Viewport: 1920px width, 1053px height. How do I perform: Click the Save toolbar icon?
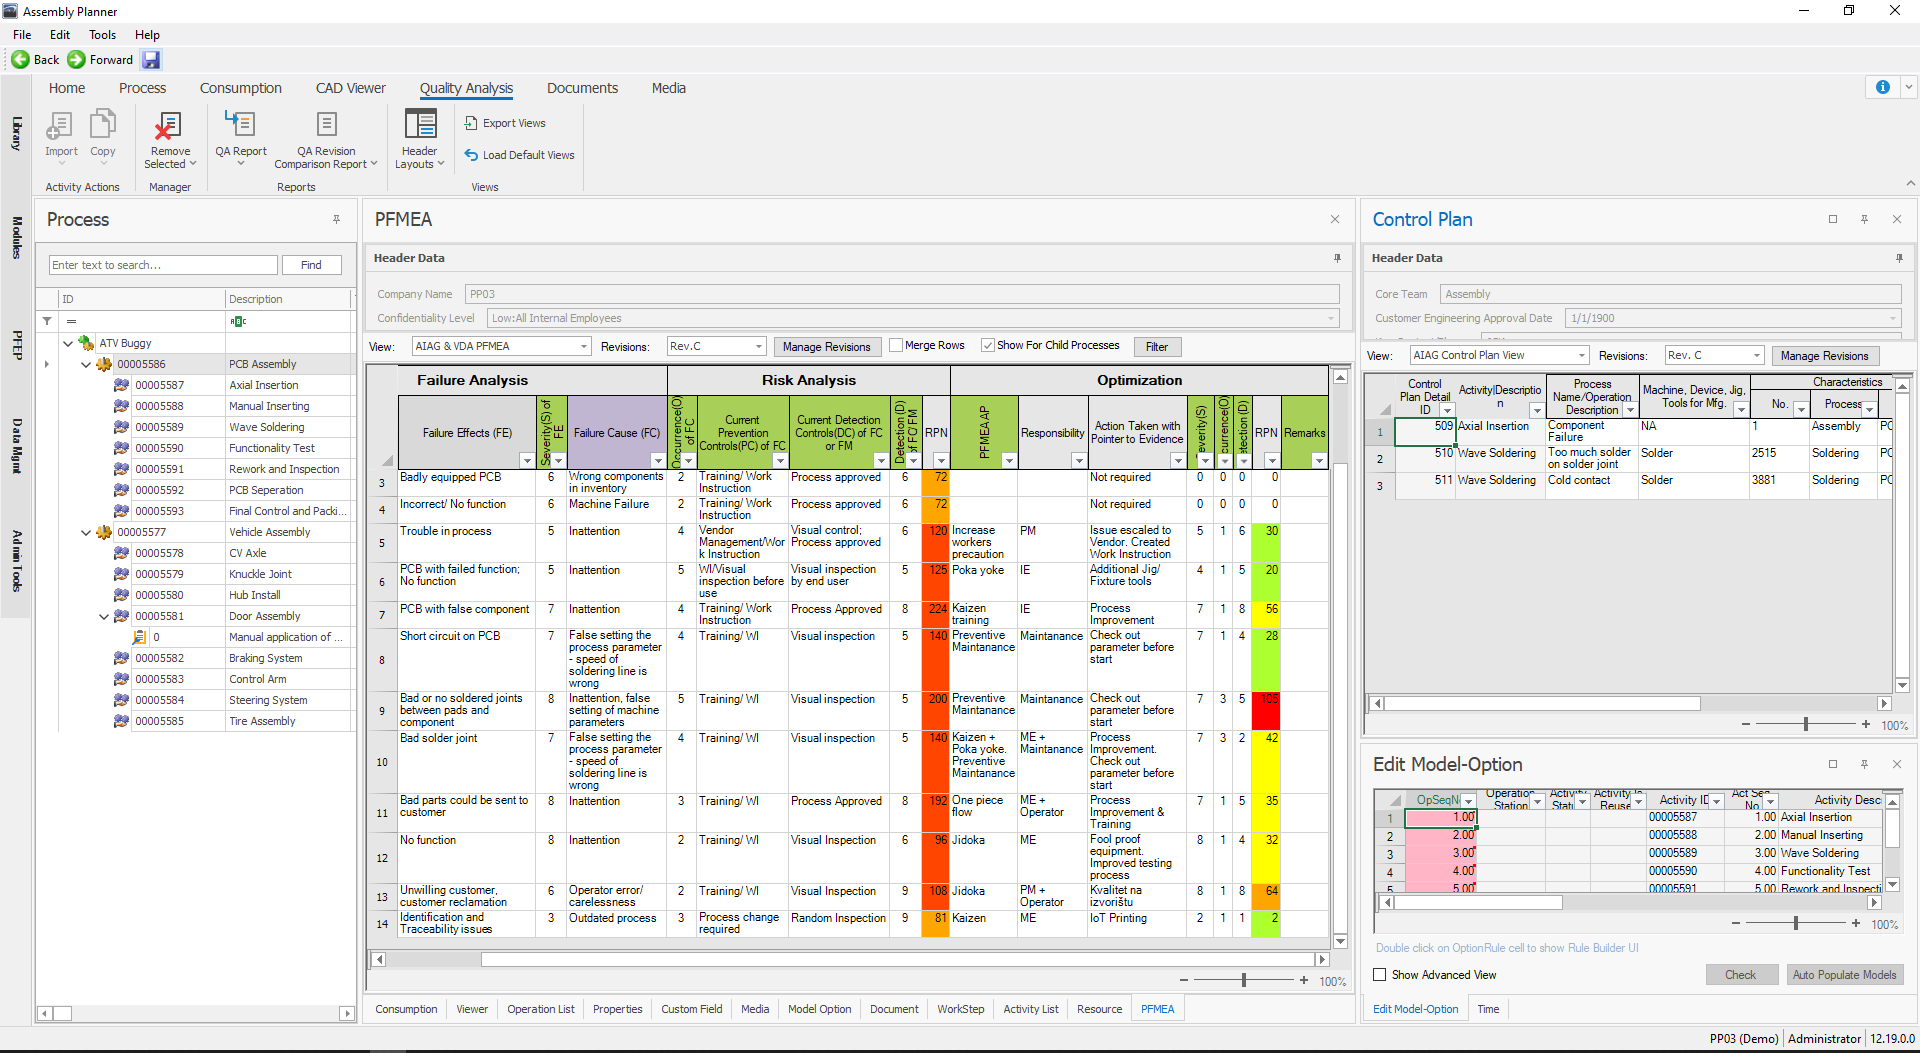click(x=151, y=59)
